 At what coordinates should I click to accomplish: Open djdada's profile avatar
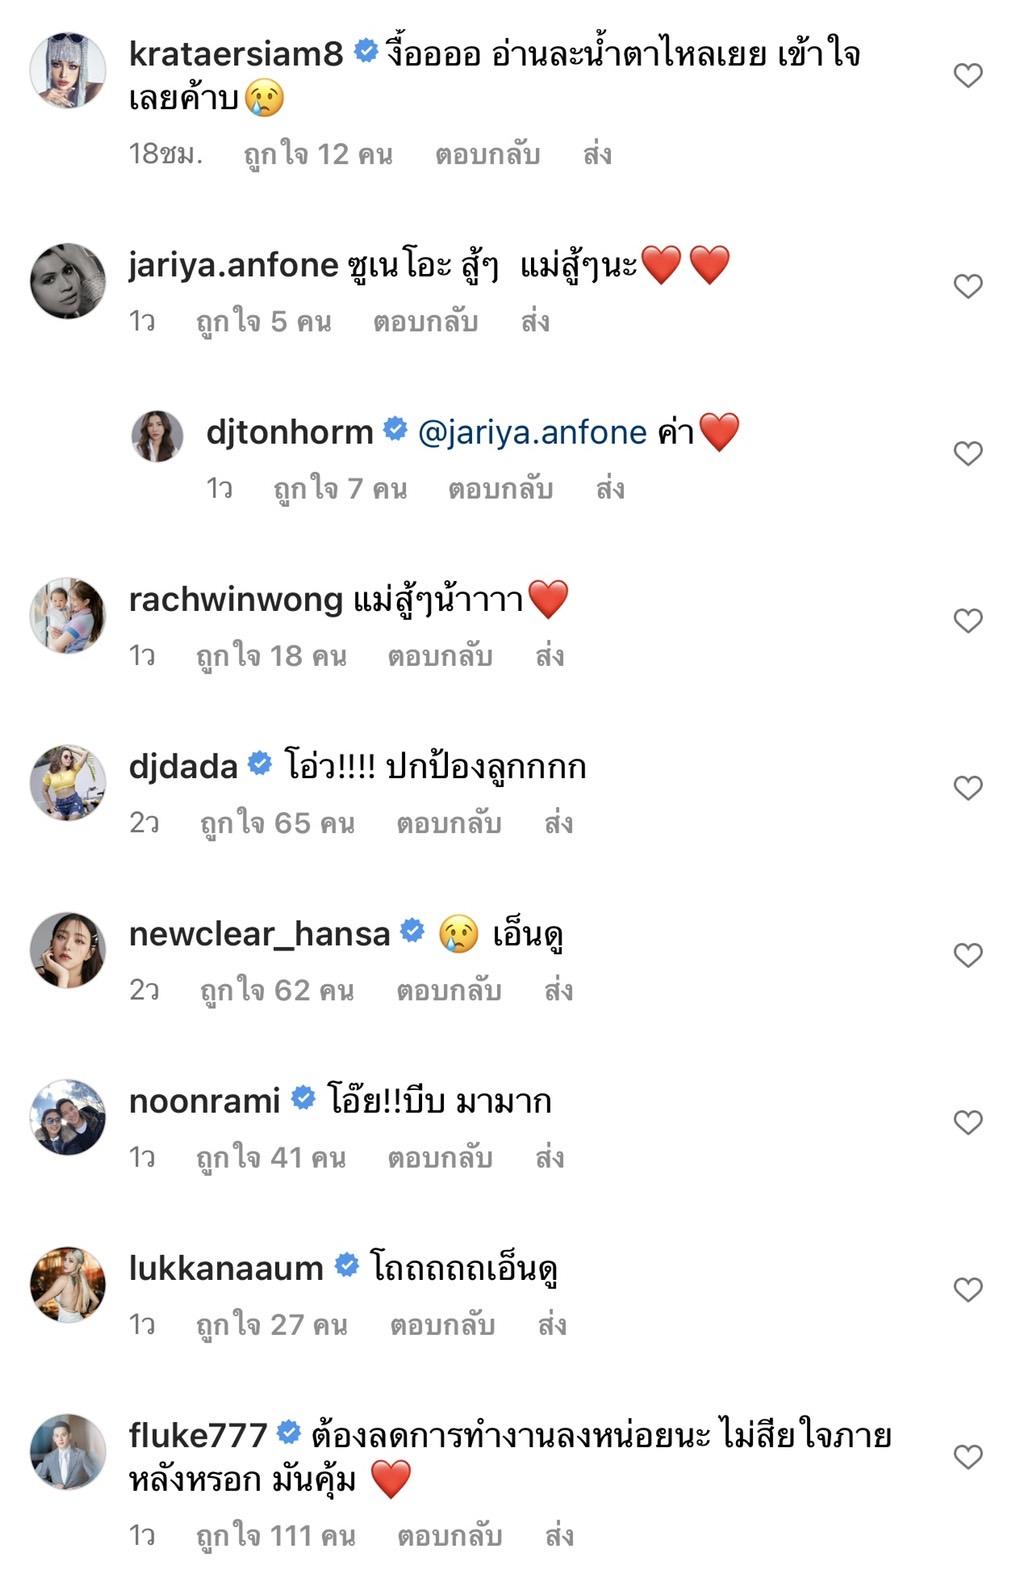point(68,782)
